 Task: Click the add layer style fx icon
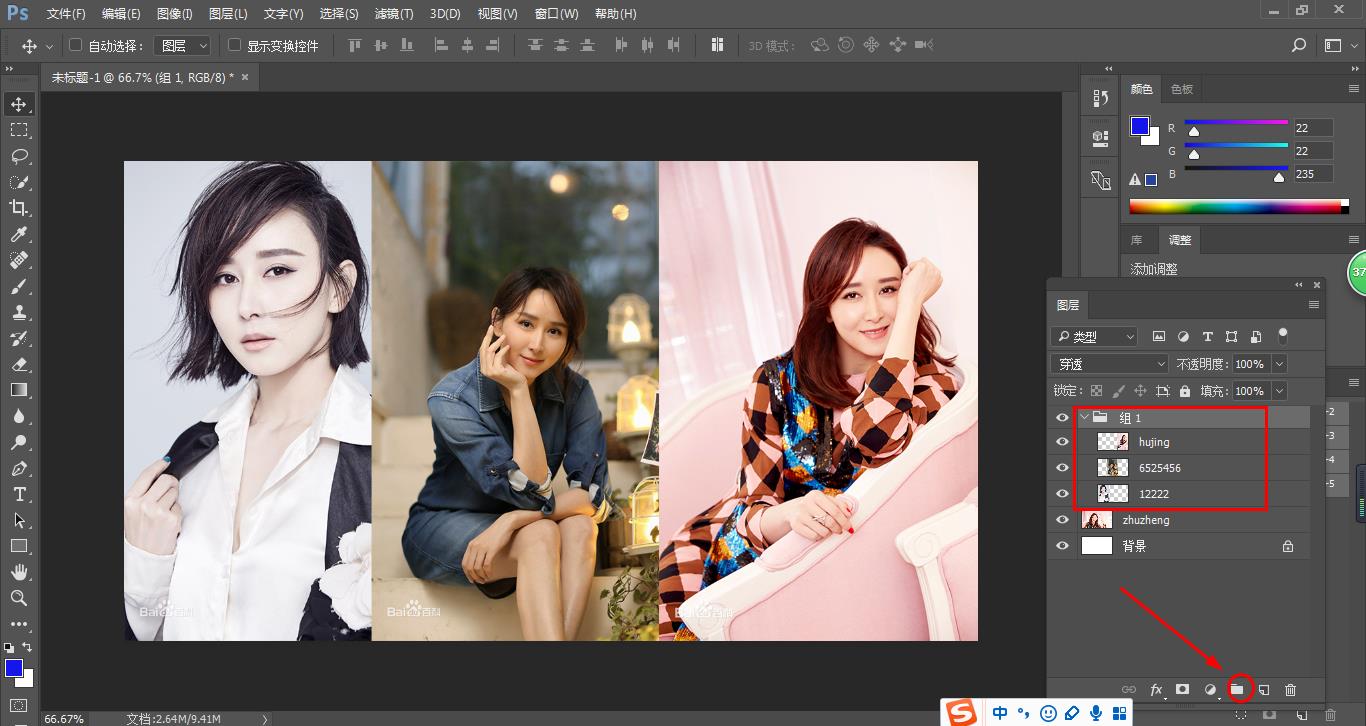coord(1156,690)
